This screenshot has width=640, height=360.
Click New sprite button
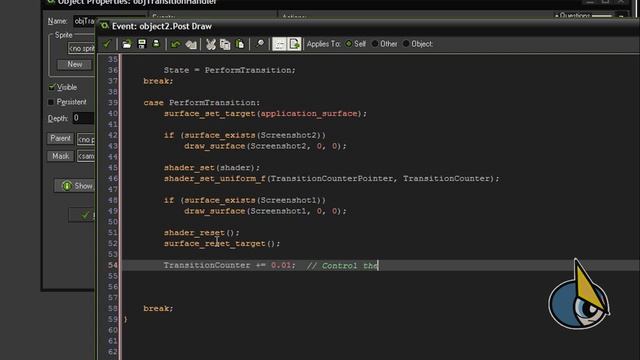74,64
